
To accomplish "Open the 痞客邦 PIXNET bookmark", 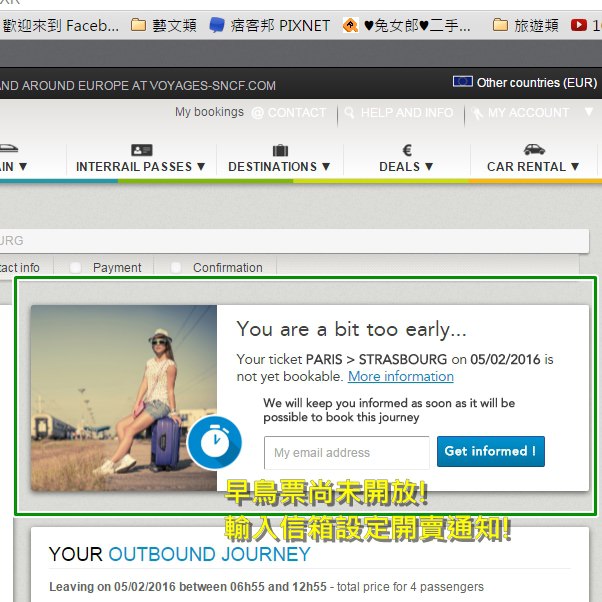I will coord(270,26).
